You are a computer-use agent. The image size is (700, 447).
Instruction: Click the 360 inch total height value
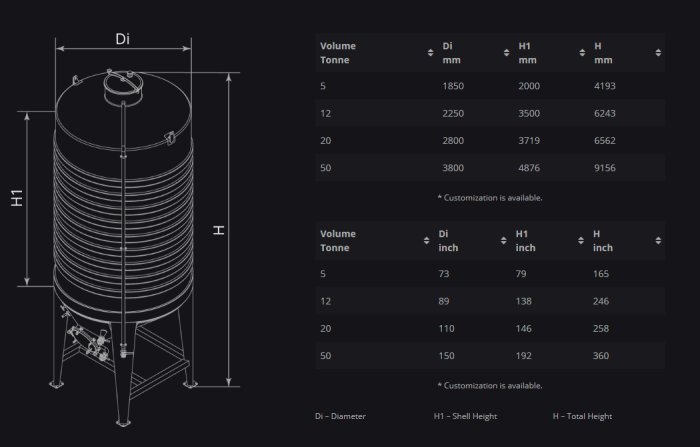pos(602,356)
